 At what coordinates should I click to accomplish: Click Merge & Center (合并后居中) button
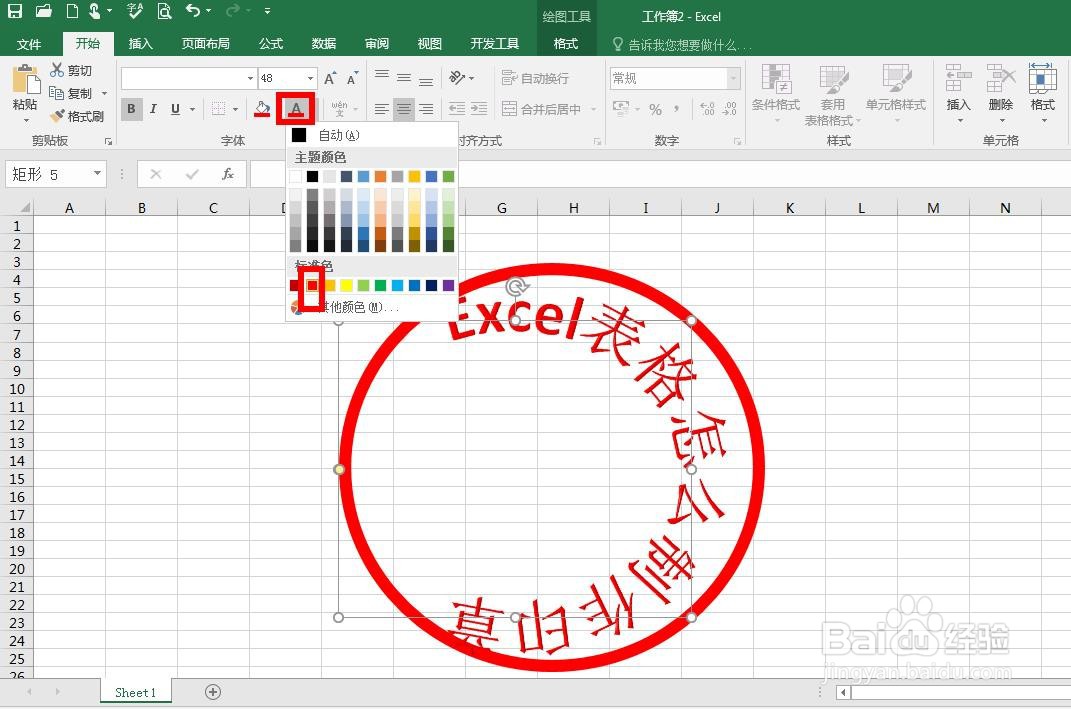542,109
